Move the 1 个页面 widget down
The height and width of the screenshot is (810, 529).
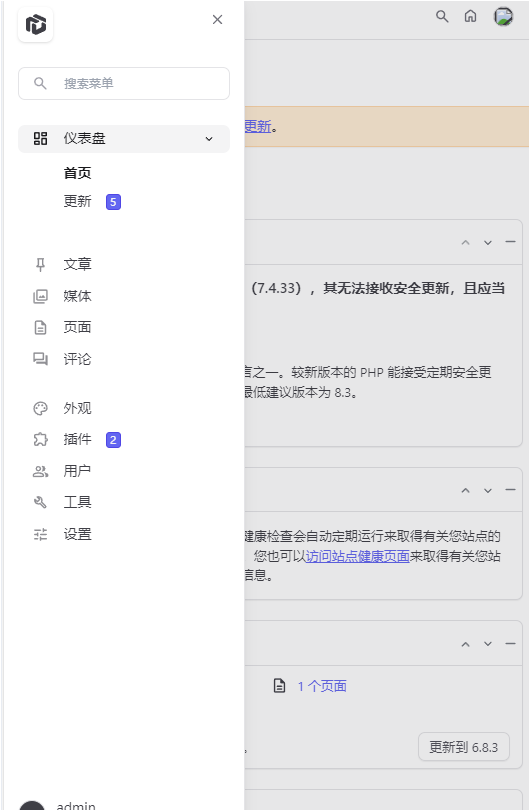tap(488, 644)
